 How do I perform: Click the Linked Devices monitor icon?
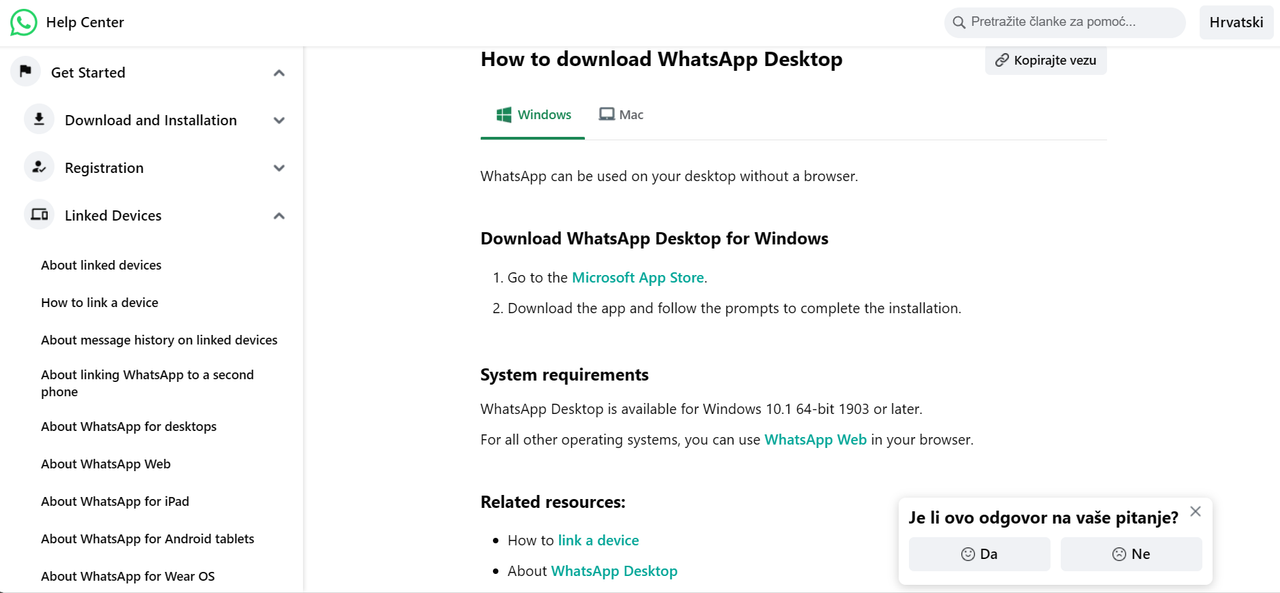coord(39,215)
